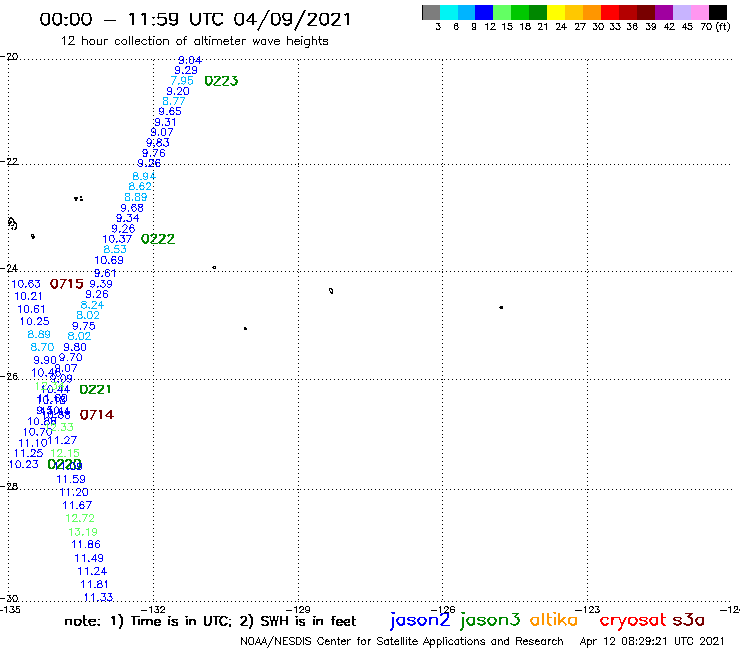This screenshot has width=740, height=650.
Task: Click the NOAA/NESDIS Center credit line
Action: click(x=402, y=641)
